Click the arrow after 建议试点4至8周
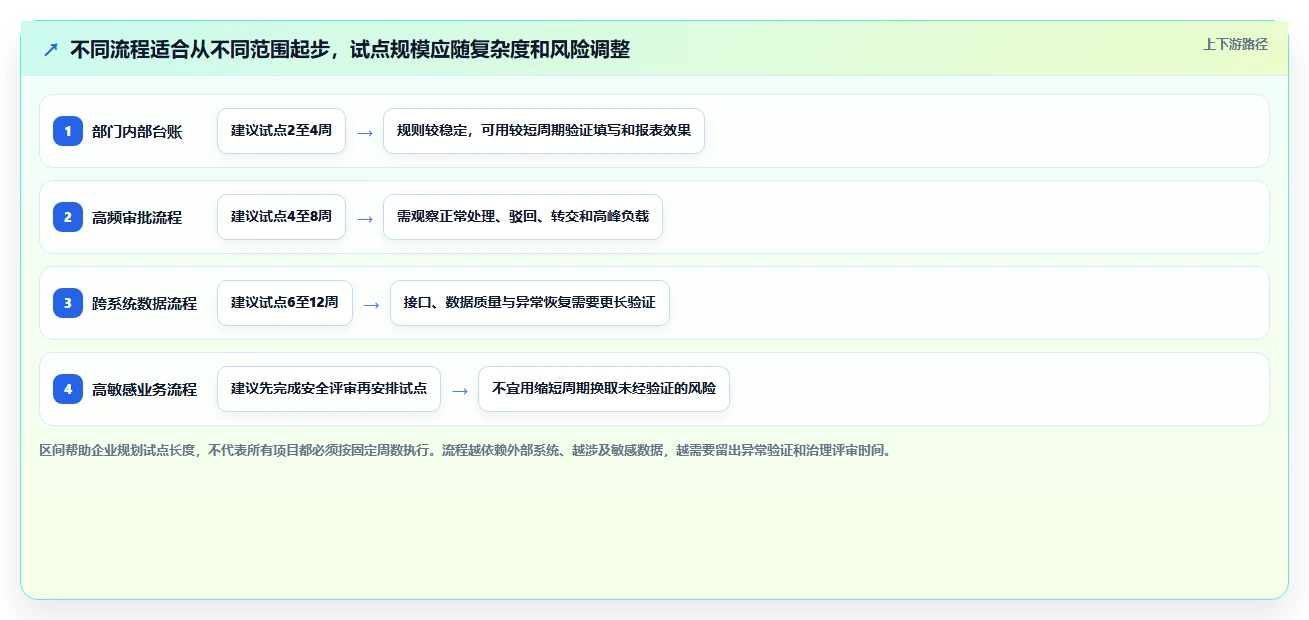 365,218
